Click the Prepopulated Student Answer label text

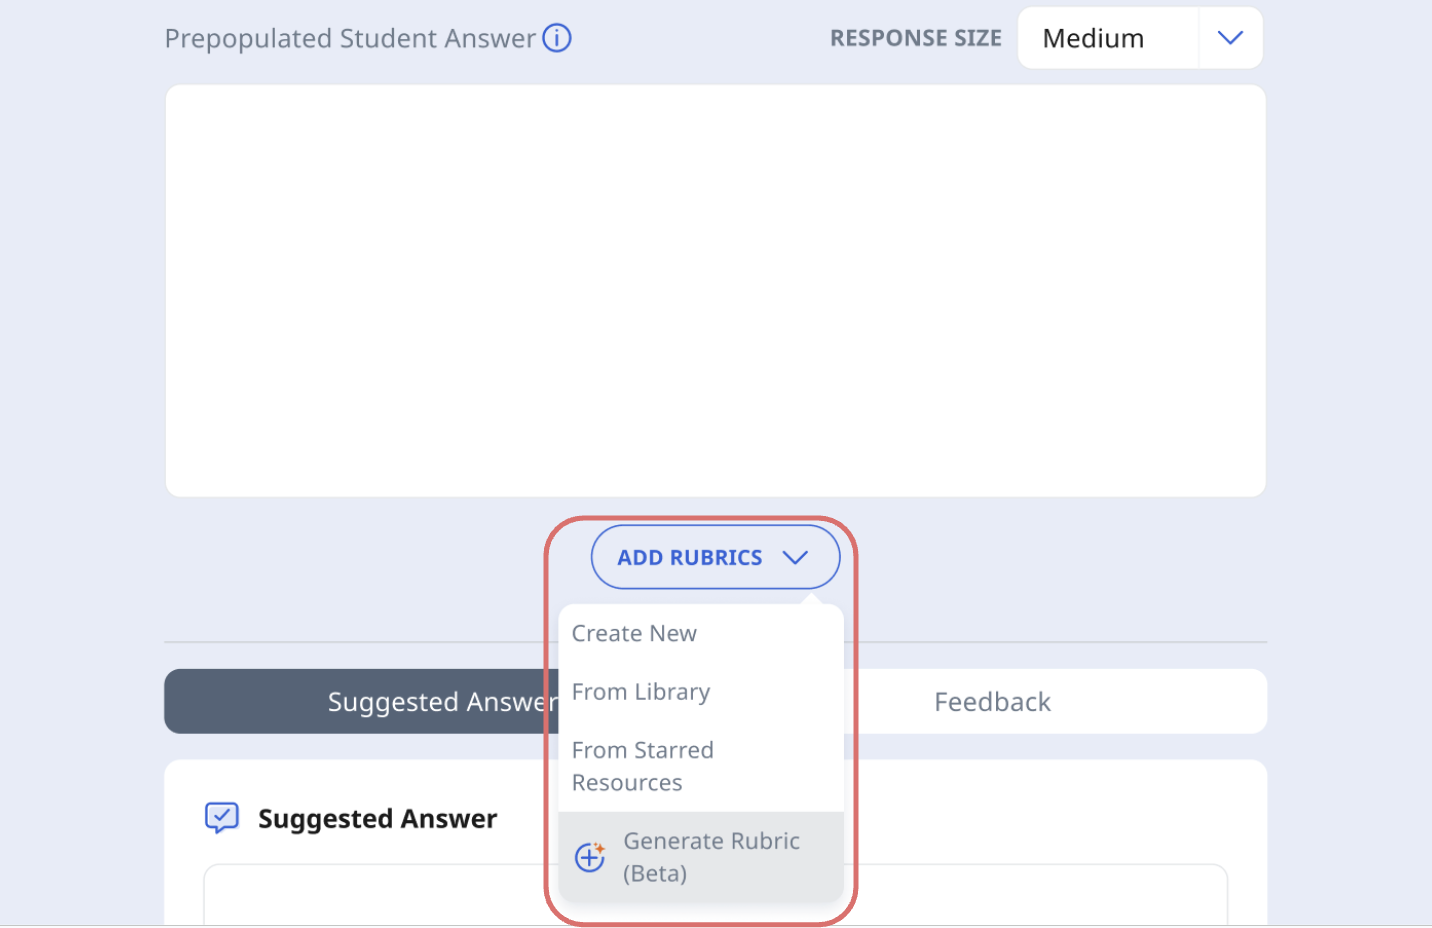click(350, 38)
